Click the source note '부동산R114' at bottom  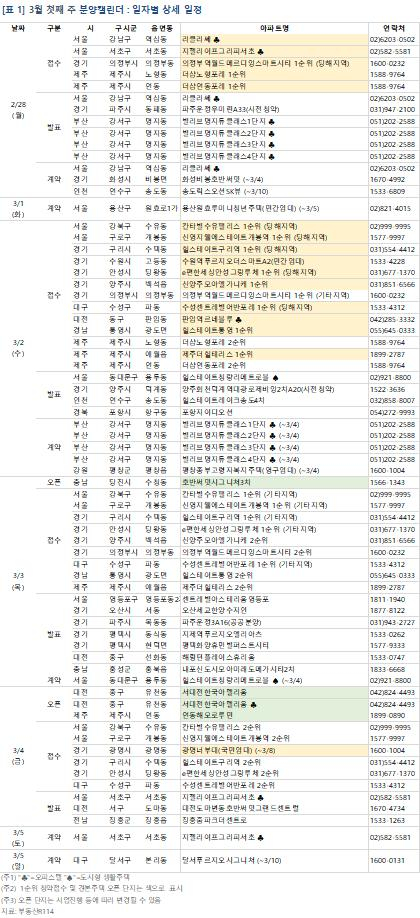point(26,912)
